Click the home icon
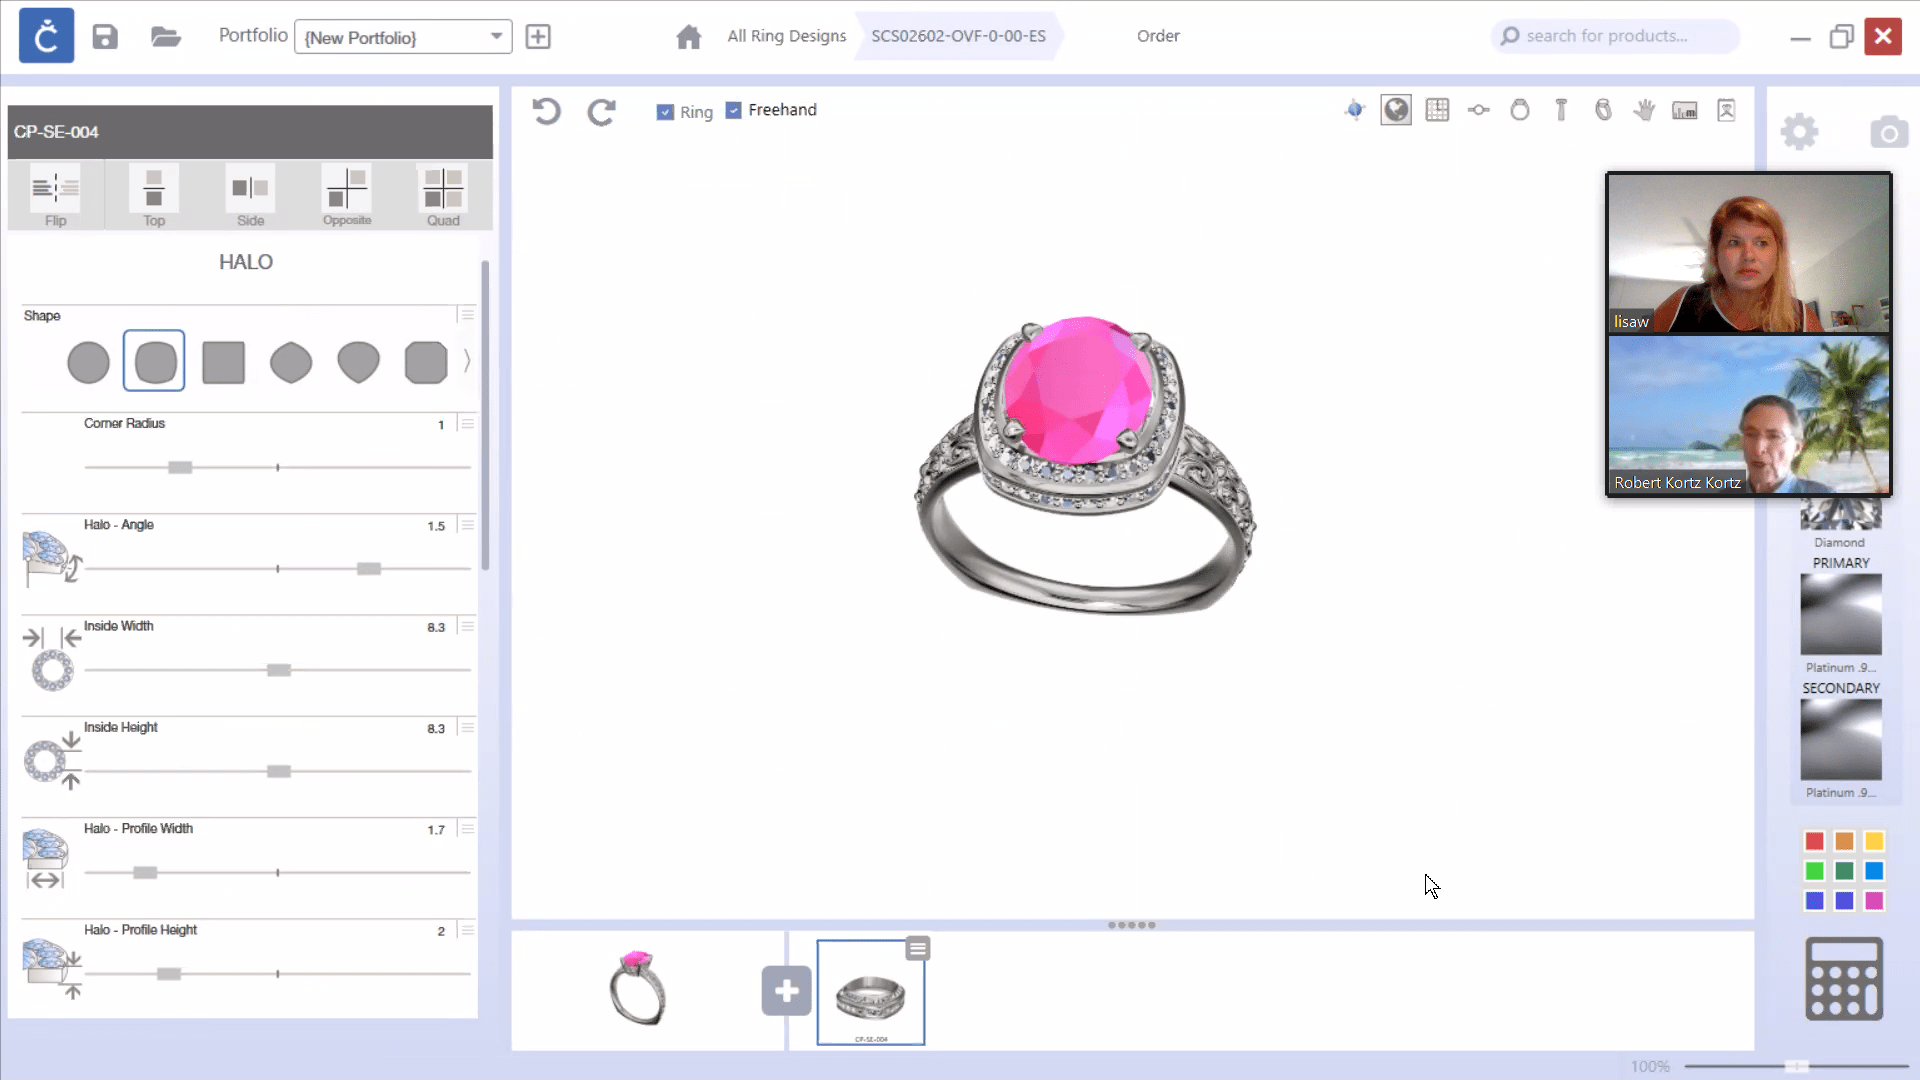1920x1080 pixels. click(x=688, y=37)
